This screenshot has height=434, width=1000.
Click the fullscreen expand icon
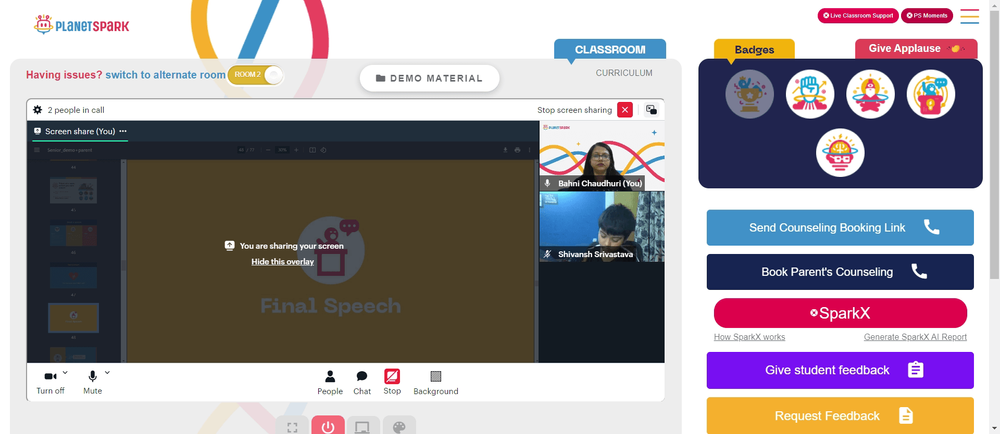[292, 426]
